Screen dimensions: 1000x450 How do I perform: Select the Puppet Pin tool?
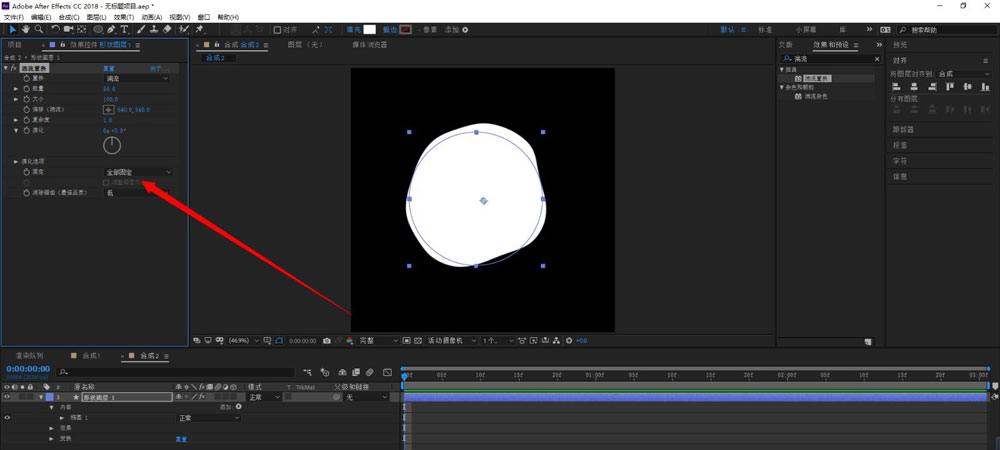pos(200,30)
